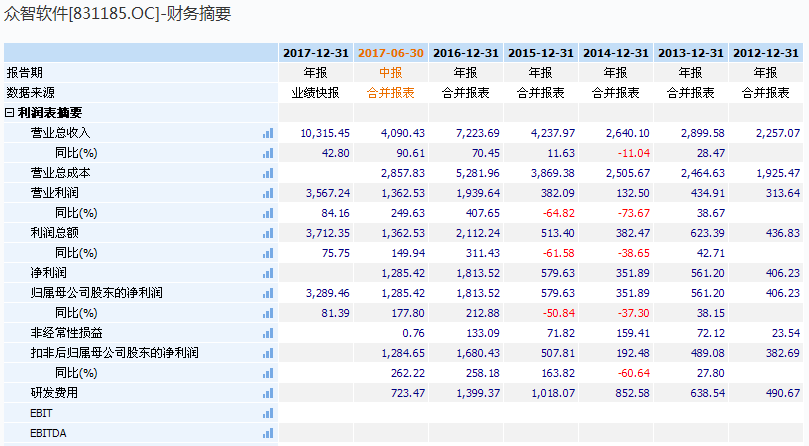Select the 2016-12-31 column header
The height and width of the screenshot is (446, 809).
point(466,53)
